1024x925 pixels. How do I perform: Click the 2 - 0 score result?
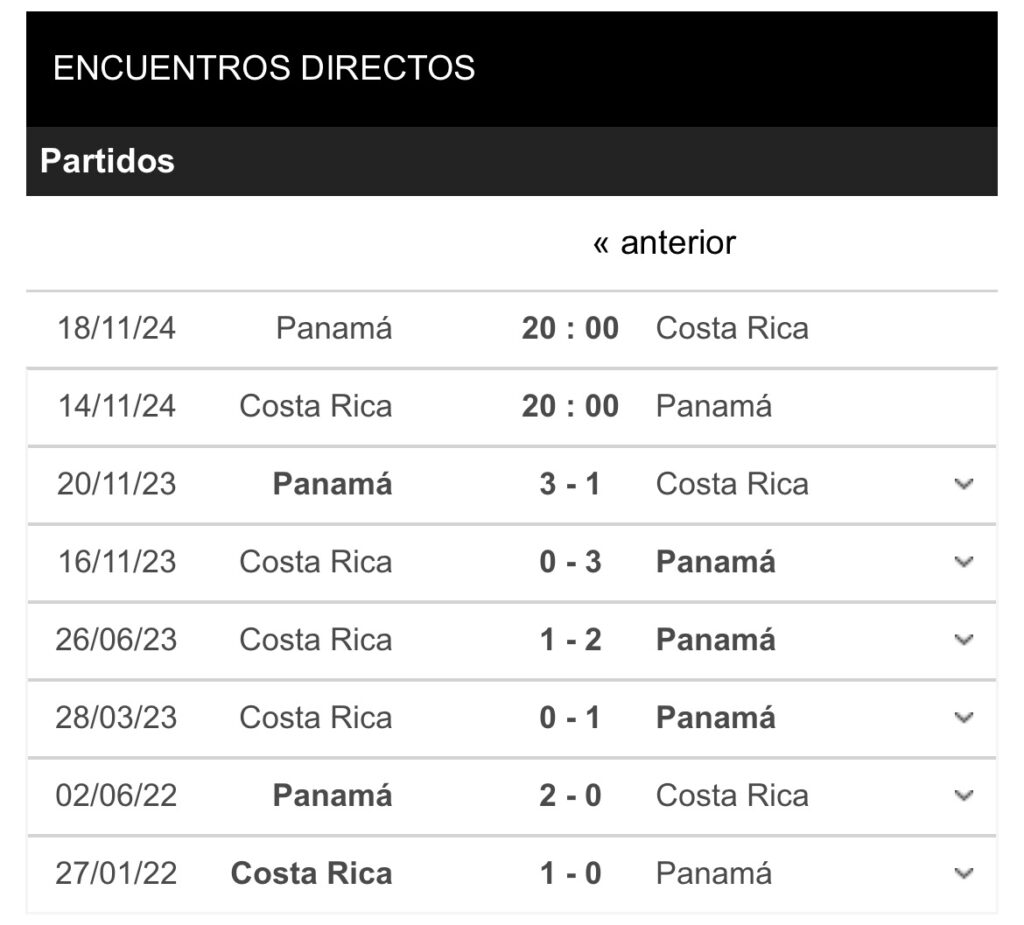tap(570, 796)
